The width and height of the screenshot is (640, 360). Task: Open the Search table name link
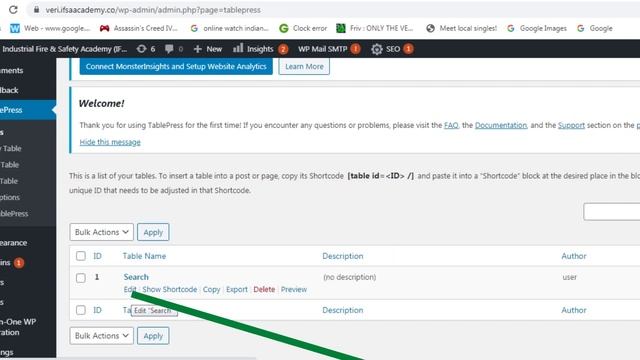(136, 277)
